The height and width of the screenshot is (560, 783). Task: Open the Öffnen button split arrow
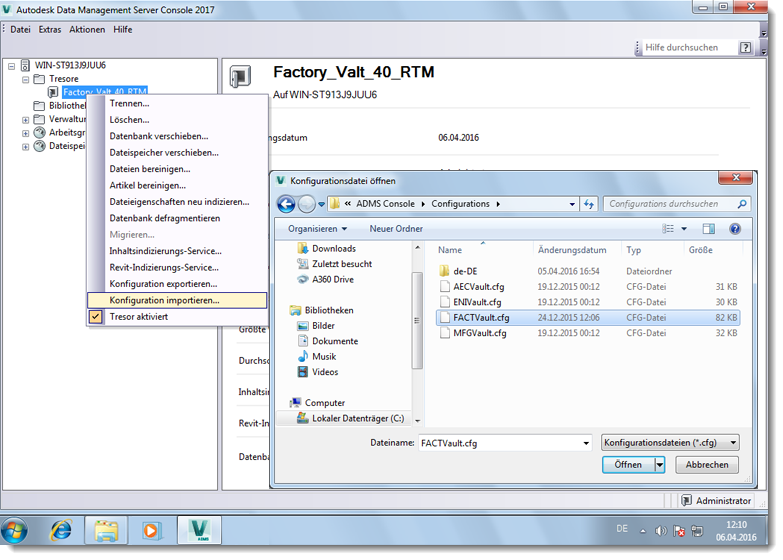click(660, 465)
